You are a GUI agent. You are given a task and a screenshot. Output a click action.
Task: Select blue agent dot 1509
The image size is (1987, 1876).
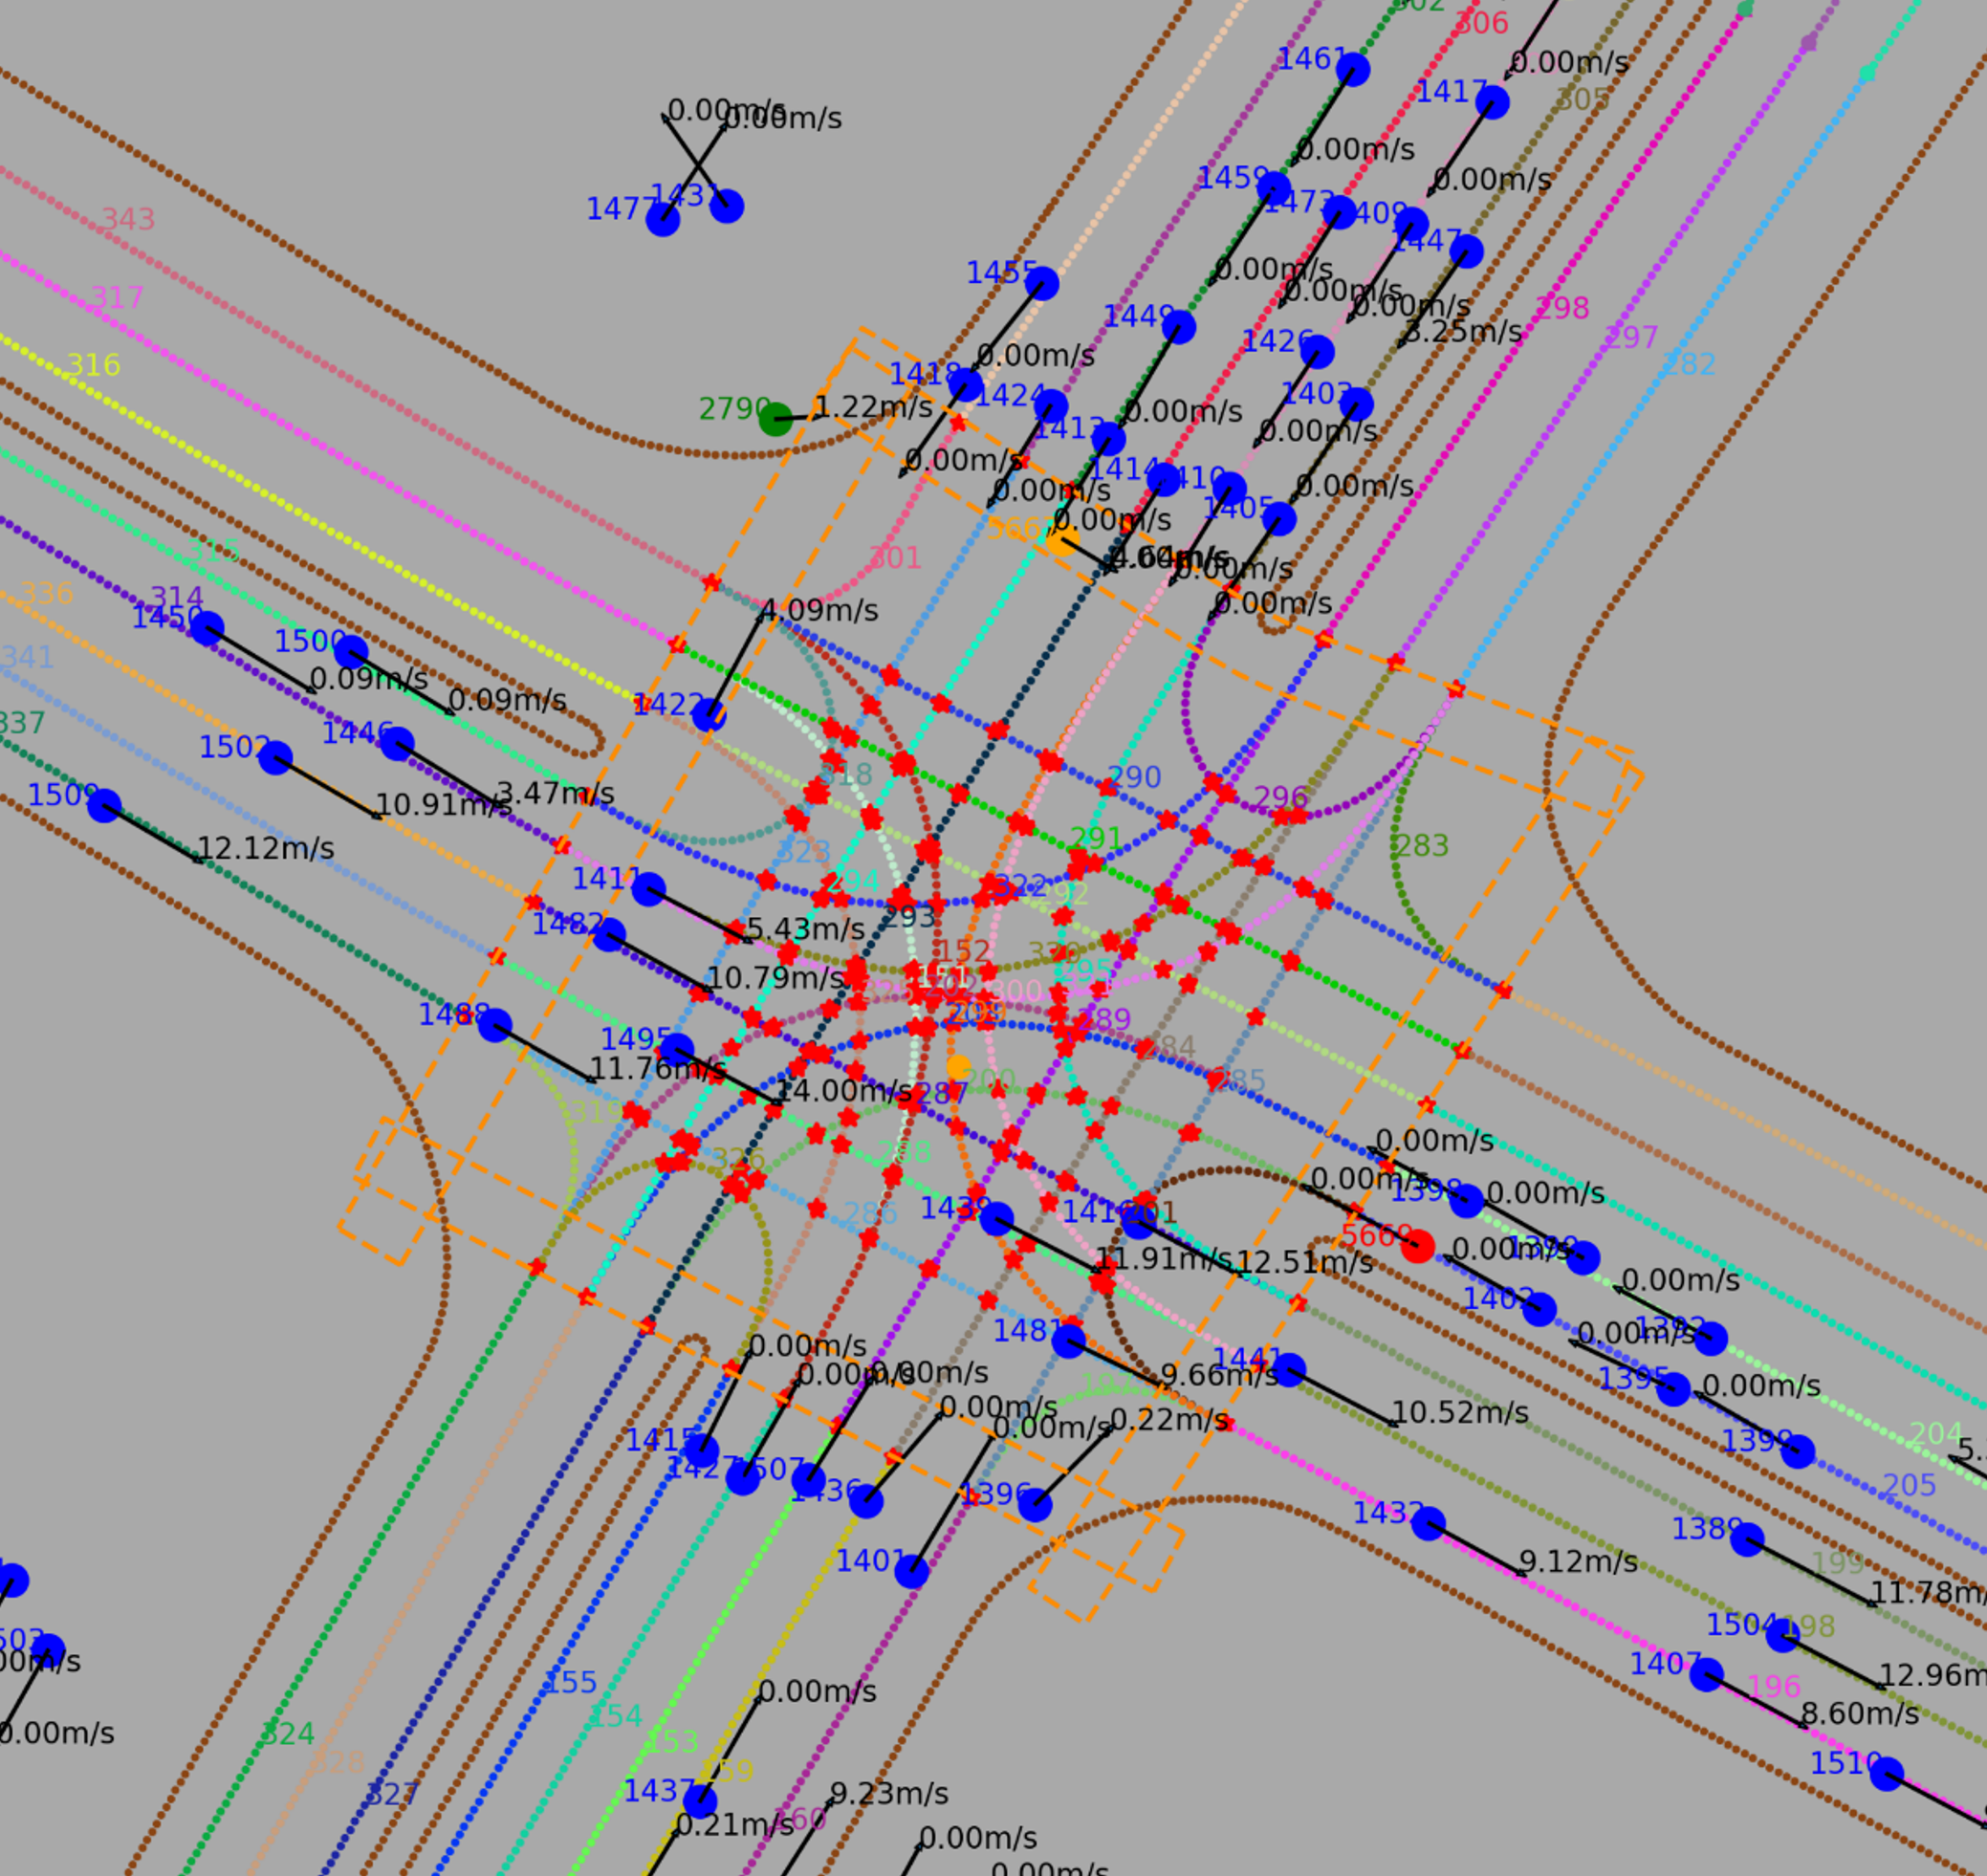104,806
